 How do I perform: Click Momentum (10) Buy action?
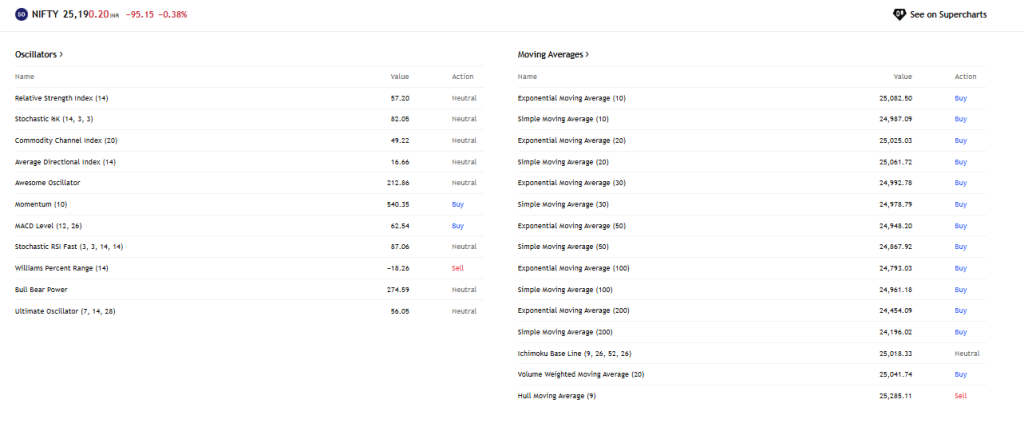458,204
